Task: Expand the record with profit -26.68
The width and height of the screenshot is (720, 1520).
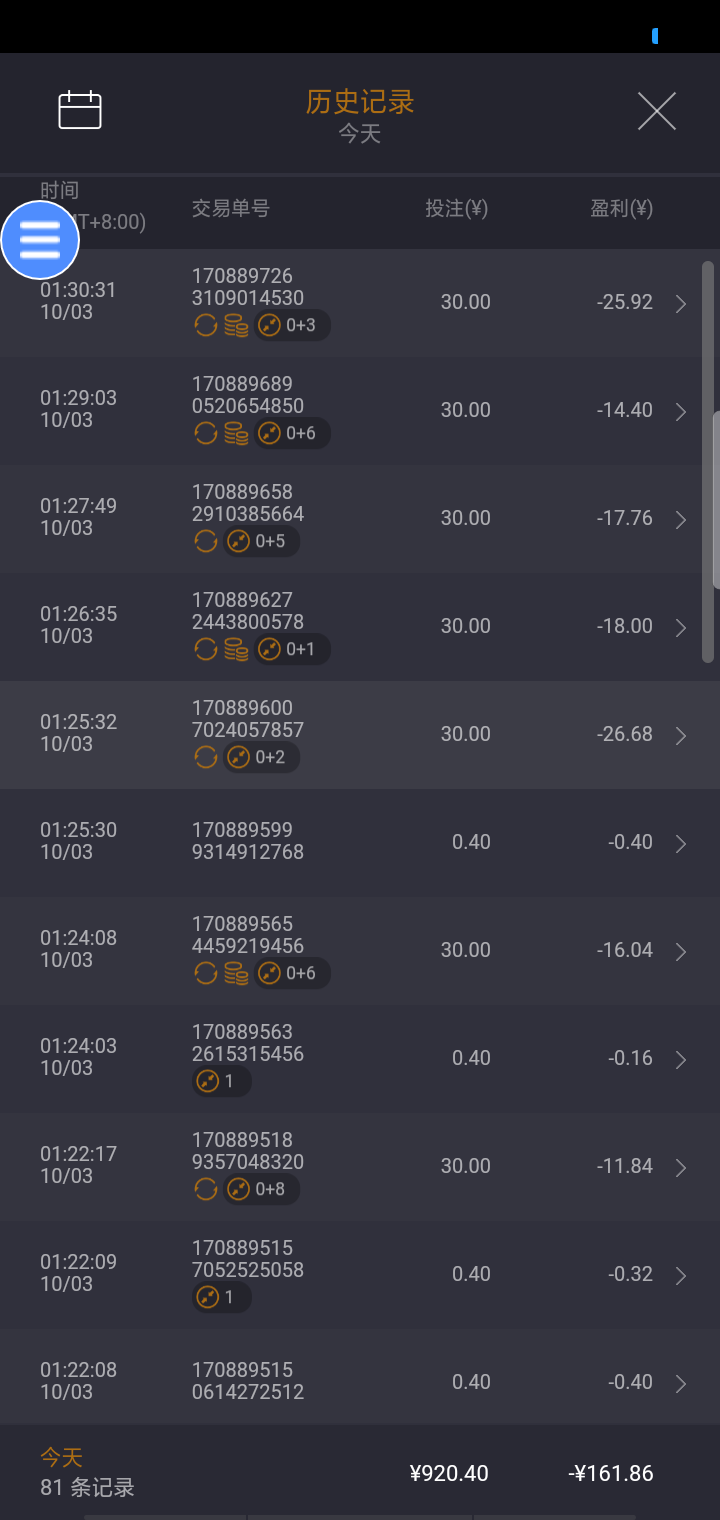Action: [x=681, y=736]
